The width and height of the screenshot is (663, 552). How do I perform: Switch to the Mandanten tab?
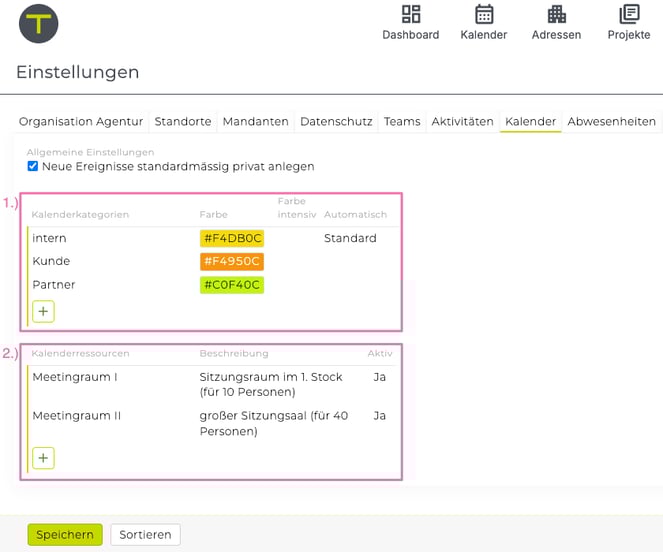click(255, 122)
